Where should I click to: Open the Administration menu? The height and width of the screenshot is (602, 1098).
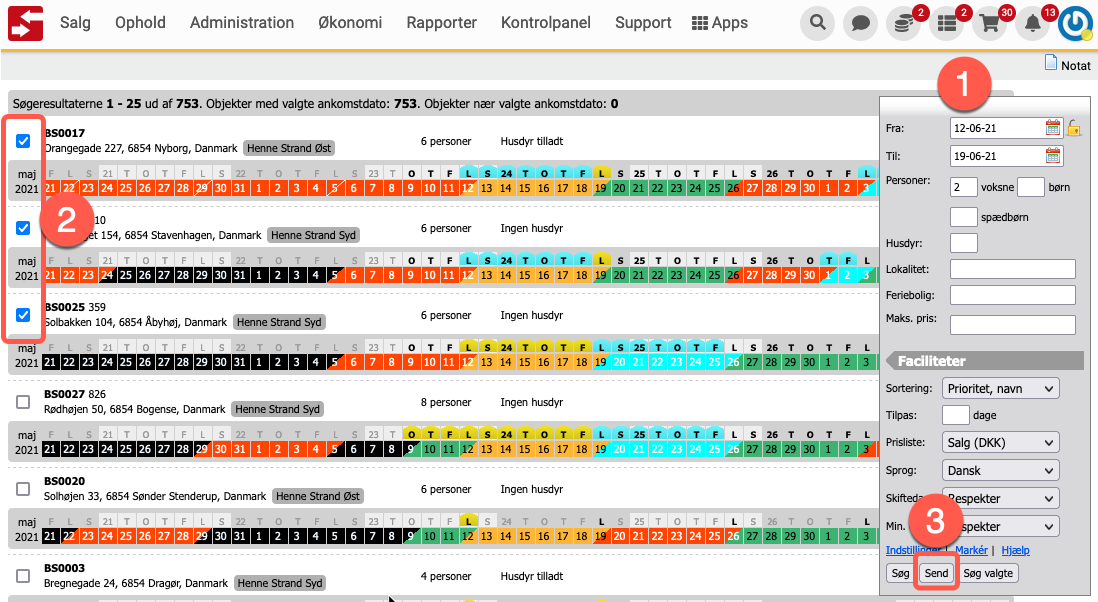pos(242,22)
